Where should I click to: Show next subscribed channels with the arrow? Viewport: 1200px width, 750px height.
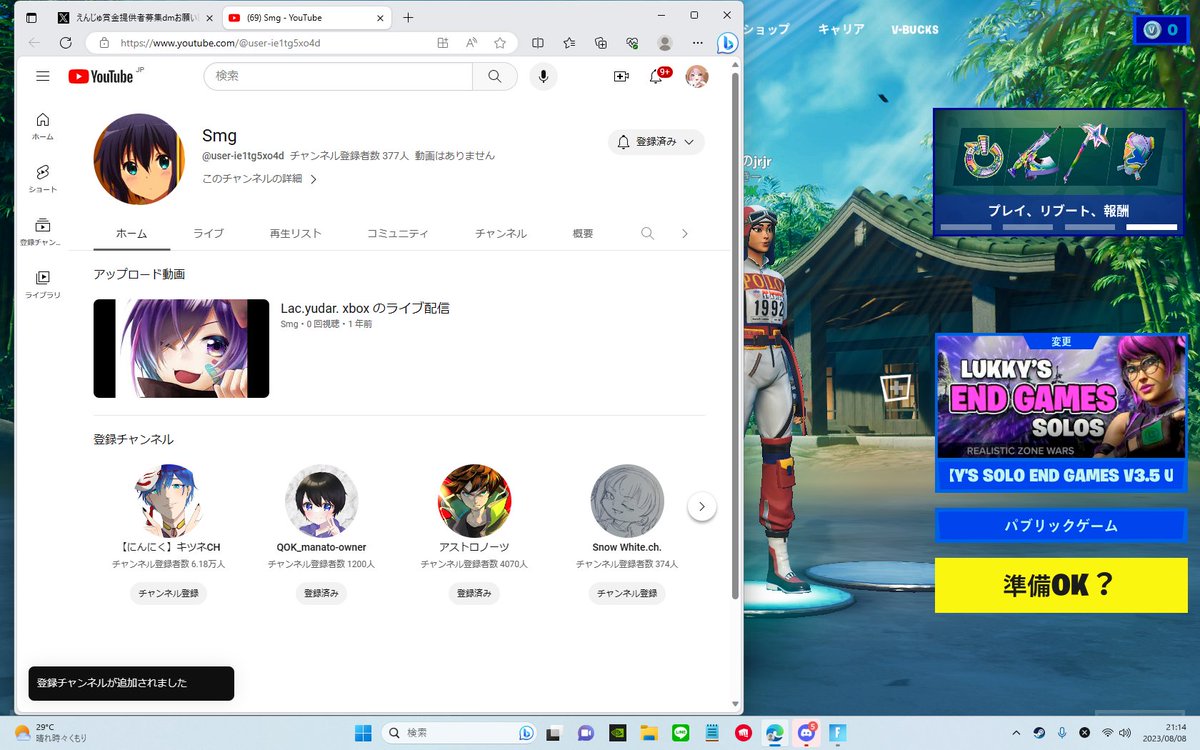(x=702, y=507)
